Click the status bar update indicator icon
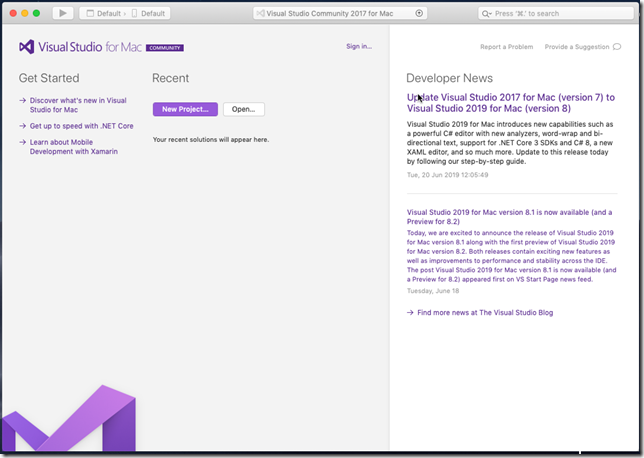The image size is (644, 458). [419, 14]
